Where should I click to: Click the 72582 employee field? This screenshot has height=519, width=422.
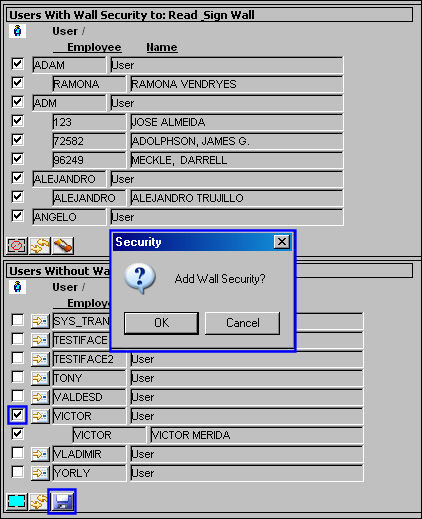(89, 141)
